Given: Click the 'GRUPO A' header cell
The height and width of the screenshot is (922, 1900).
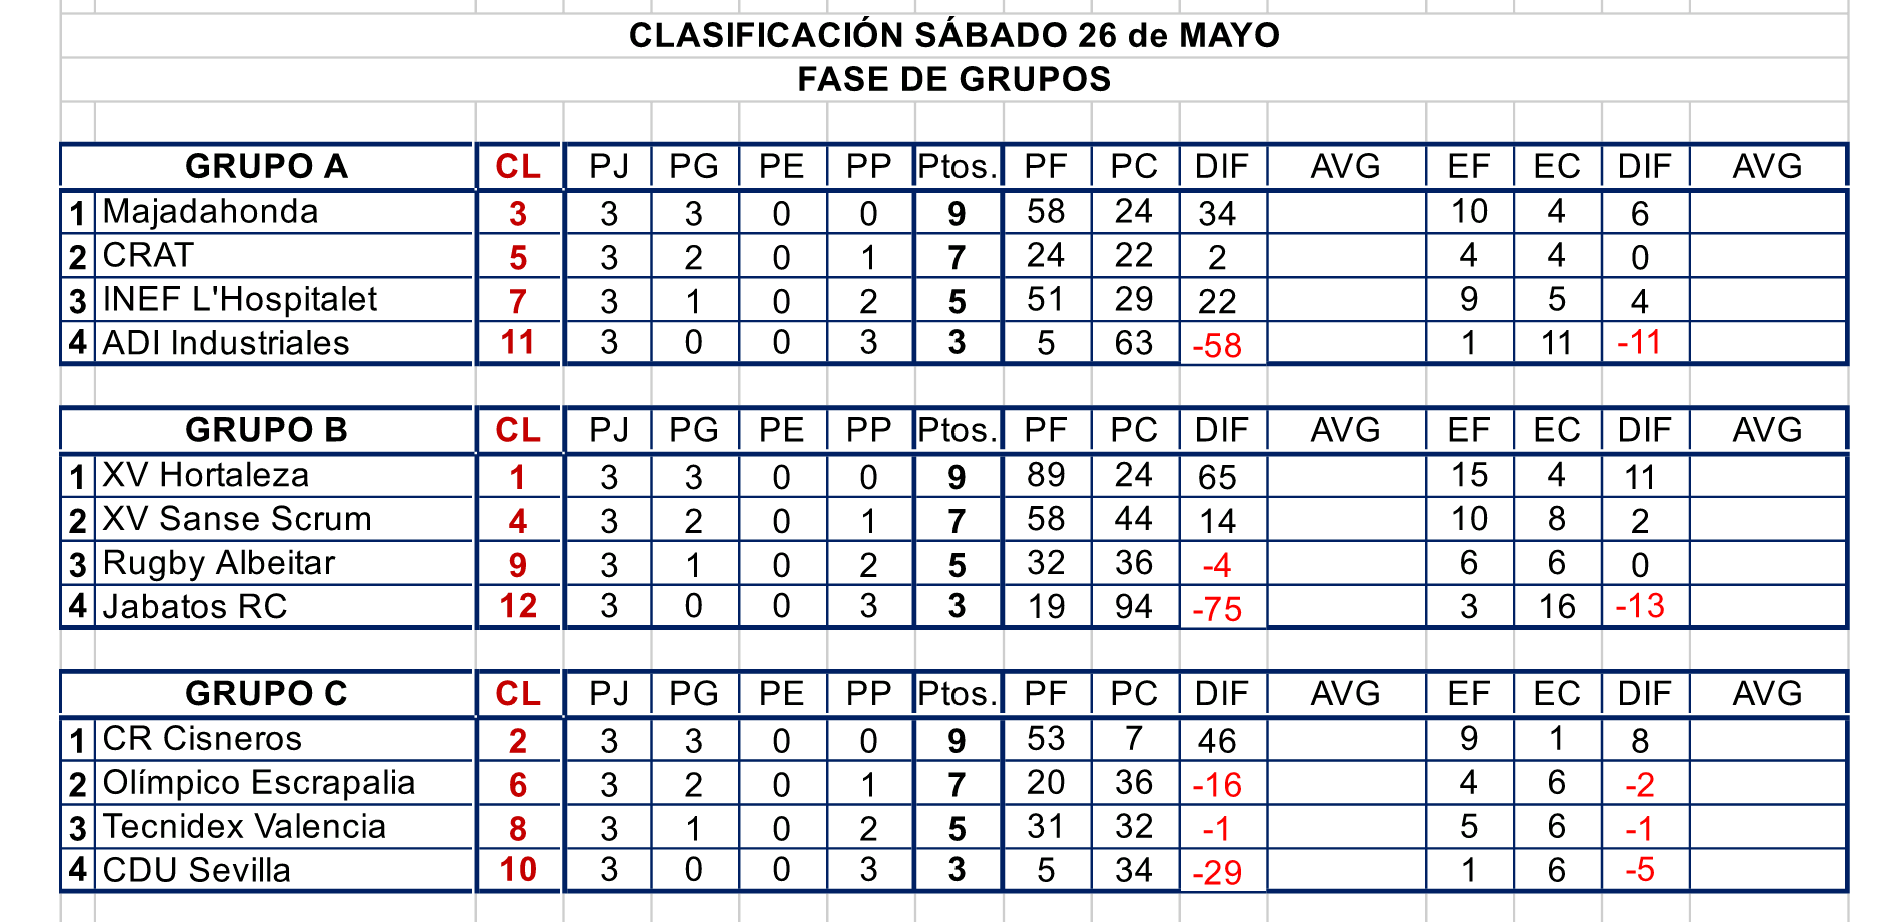Looking at the screenshot, I should [266, 166].
